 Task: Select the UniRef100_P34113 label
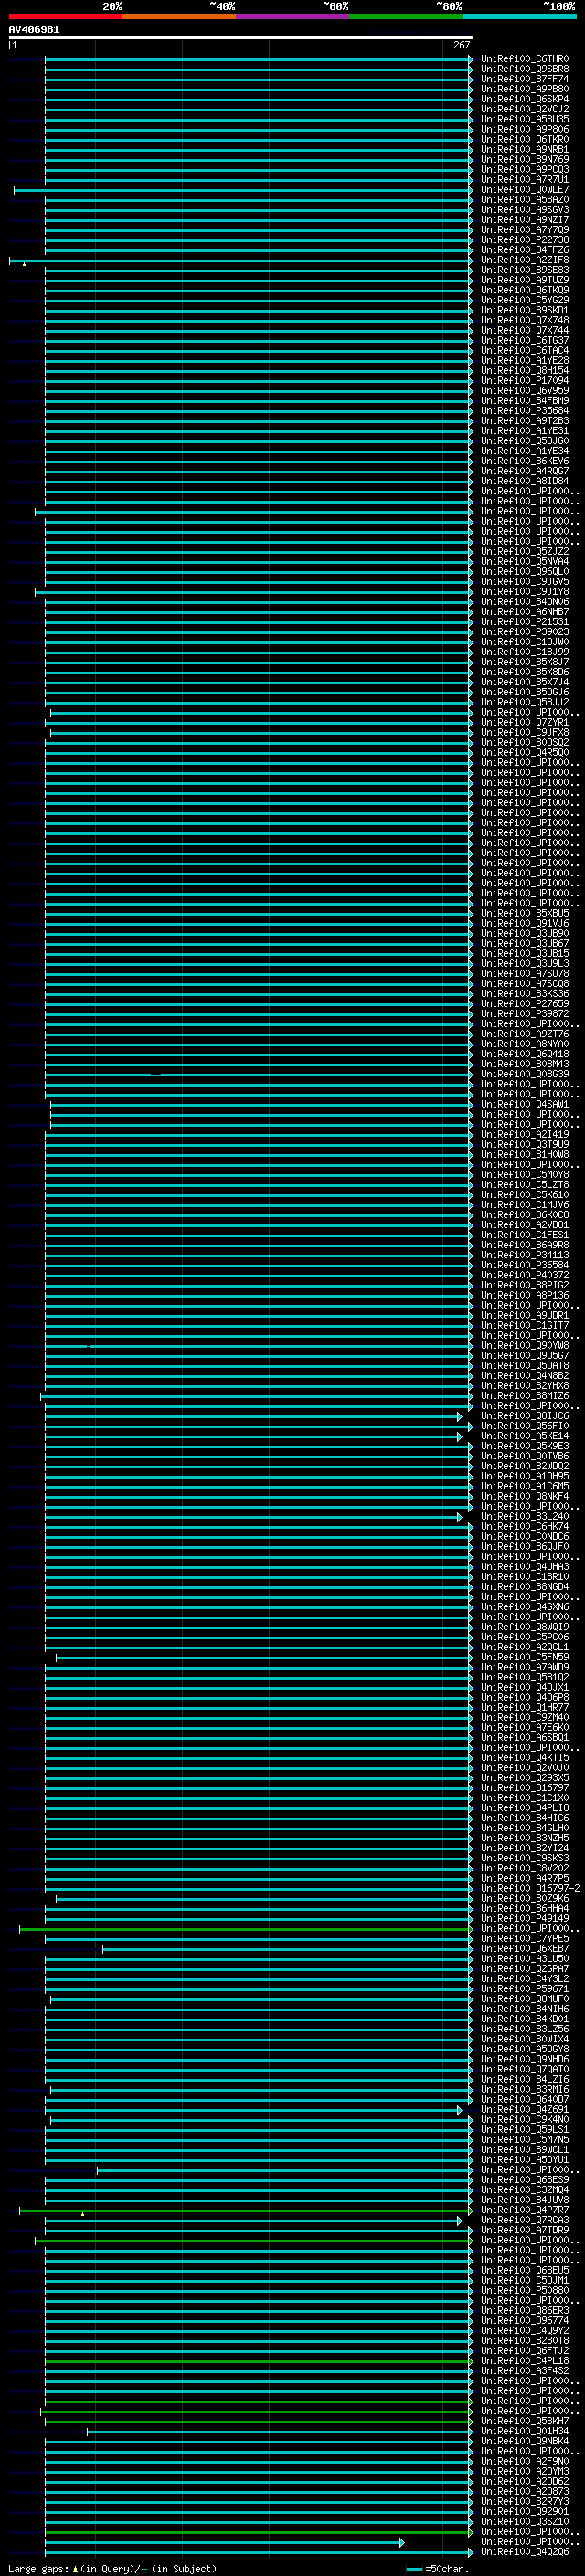pyautogui.click(x=524, y=1255)
